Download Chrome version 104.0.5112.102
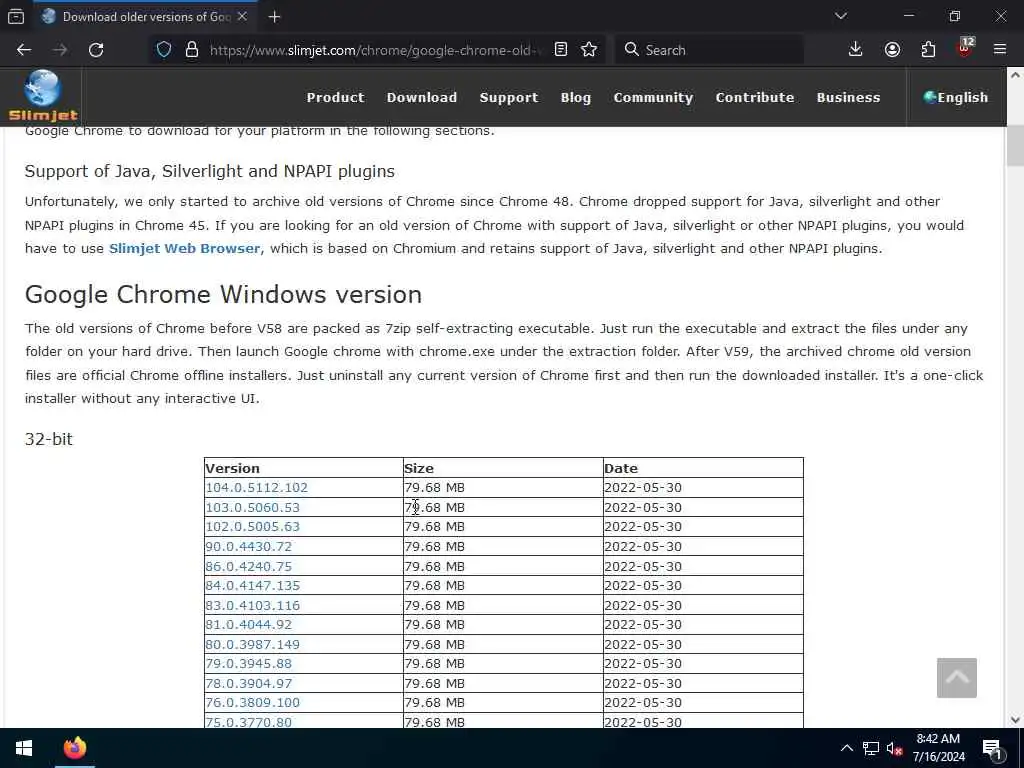 (x=257, y=487)
